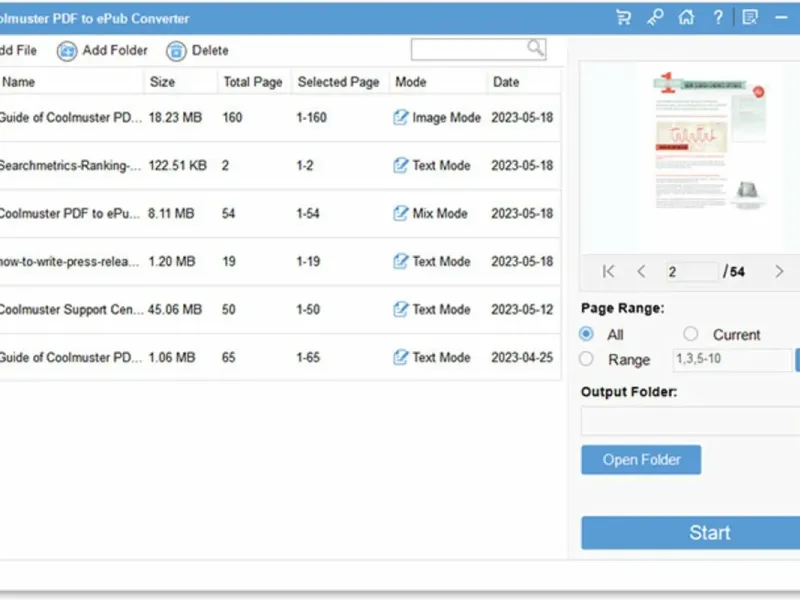Click the search magnifier icon
The image size is (800, 600).
pos(535,48)
